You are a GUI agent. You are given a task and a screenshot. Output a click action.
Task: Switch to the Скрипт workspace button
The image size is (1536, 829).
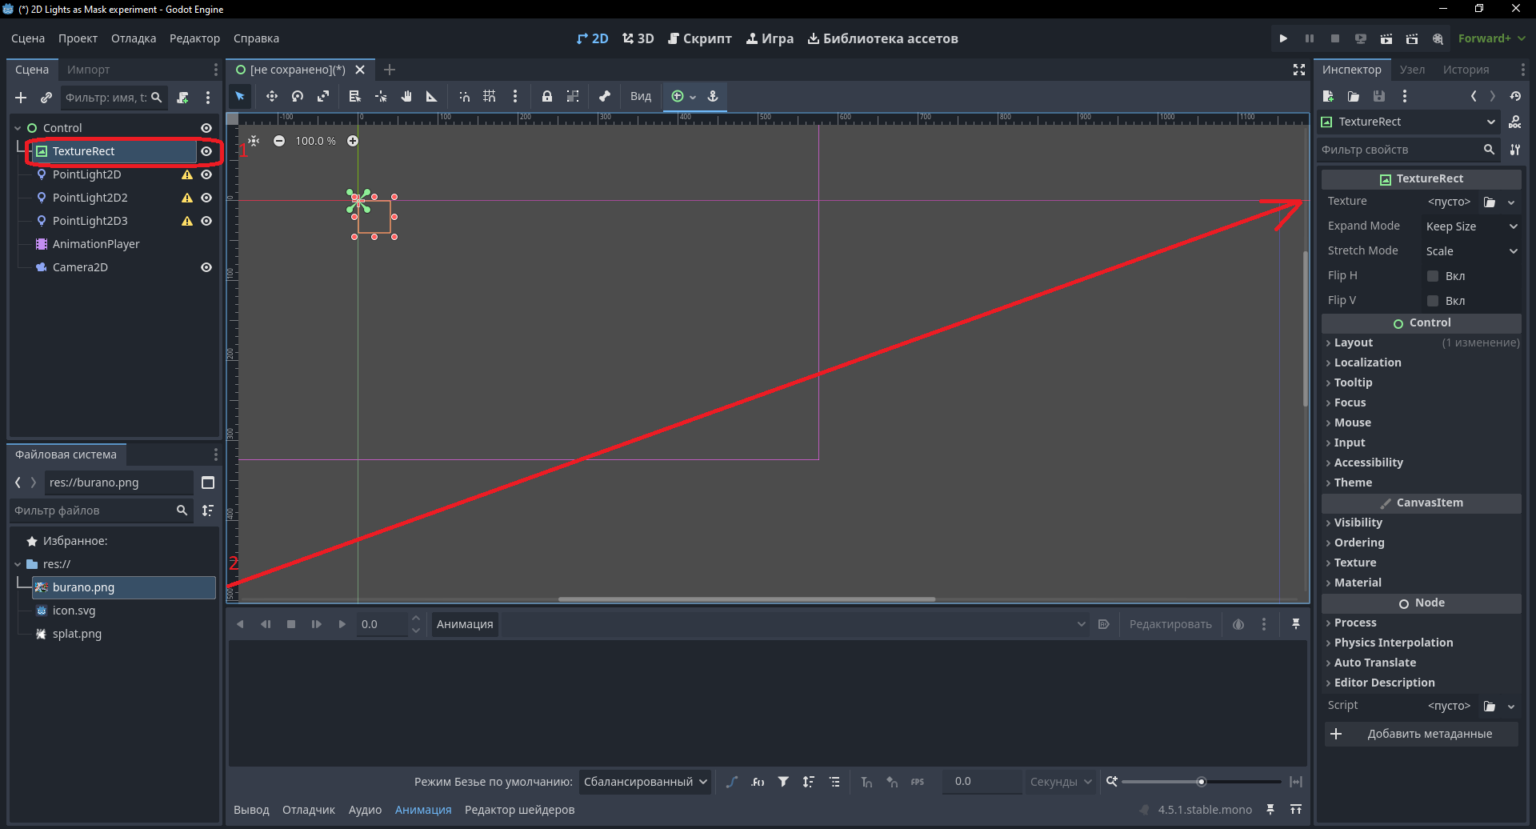click(700, 39)
